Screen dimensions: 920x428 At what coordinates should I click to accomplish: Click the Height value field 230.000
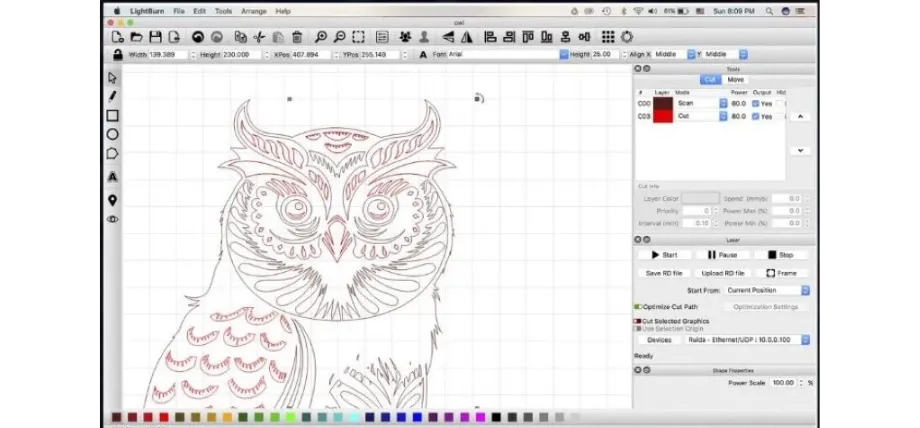(x=239, y=54)
